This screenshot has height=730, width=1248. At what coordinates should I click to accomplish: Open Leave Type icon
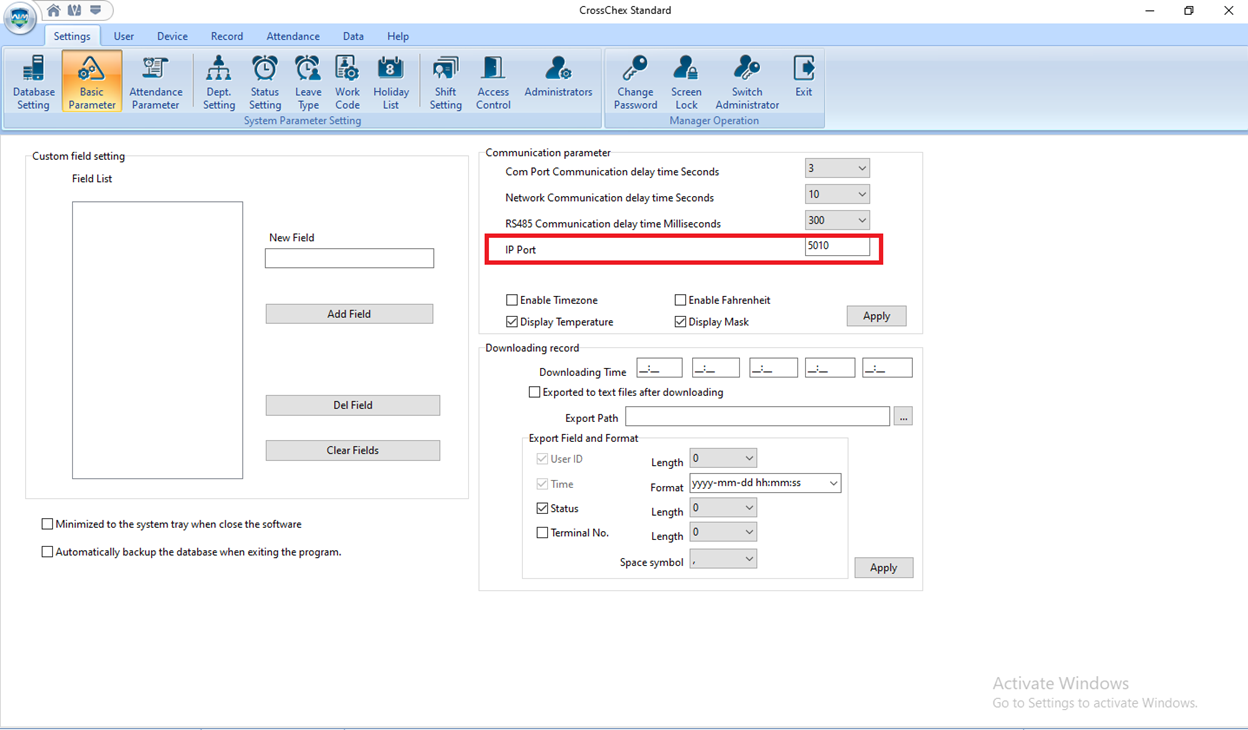[x=308, y=81]
